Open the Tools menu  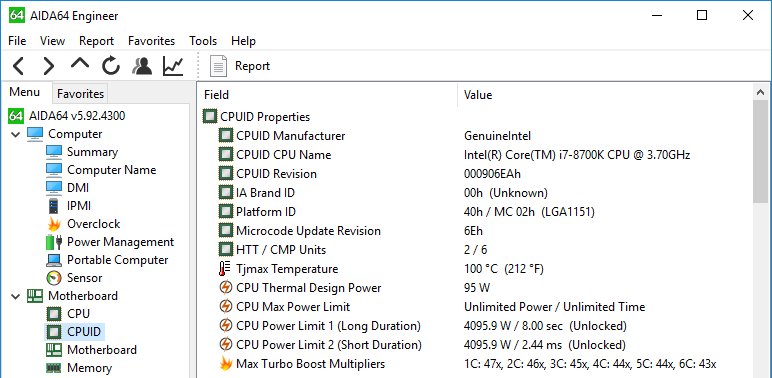pyautogui.click(x=203, y=41)
